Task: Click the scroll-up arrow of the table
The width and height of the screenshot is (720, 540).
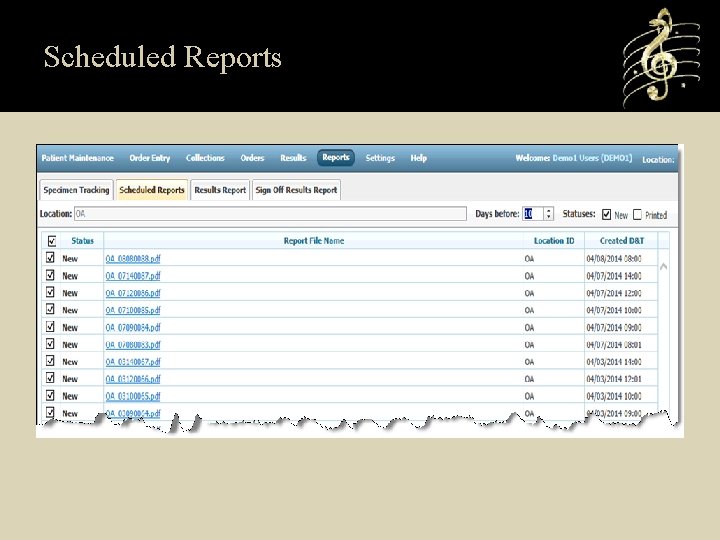Action: tap(664, 266)
